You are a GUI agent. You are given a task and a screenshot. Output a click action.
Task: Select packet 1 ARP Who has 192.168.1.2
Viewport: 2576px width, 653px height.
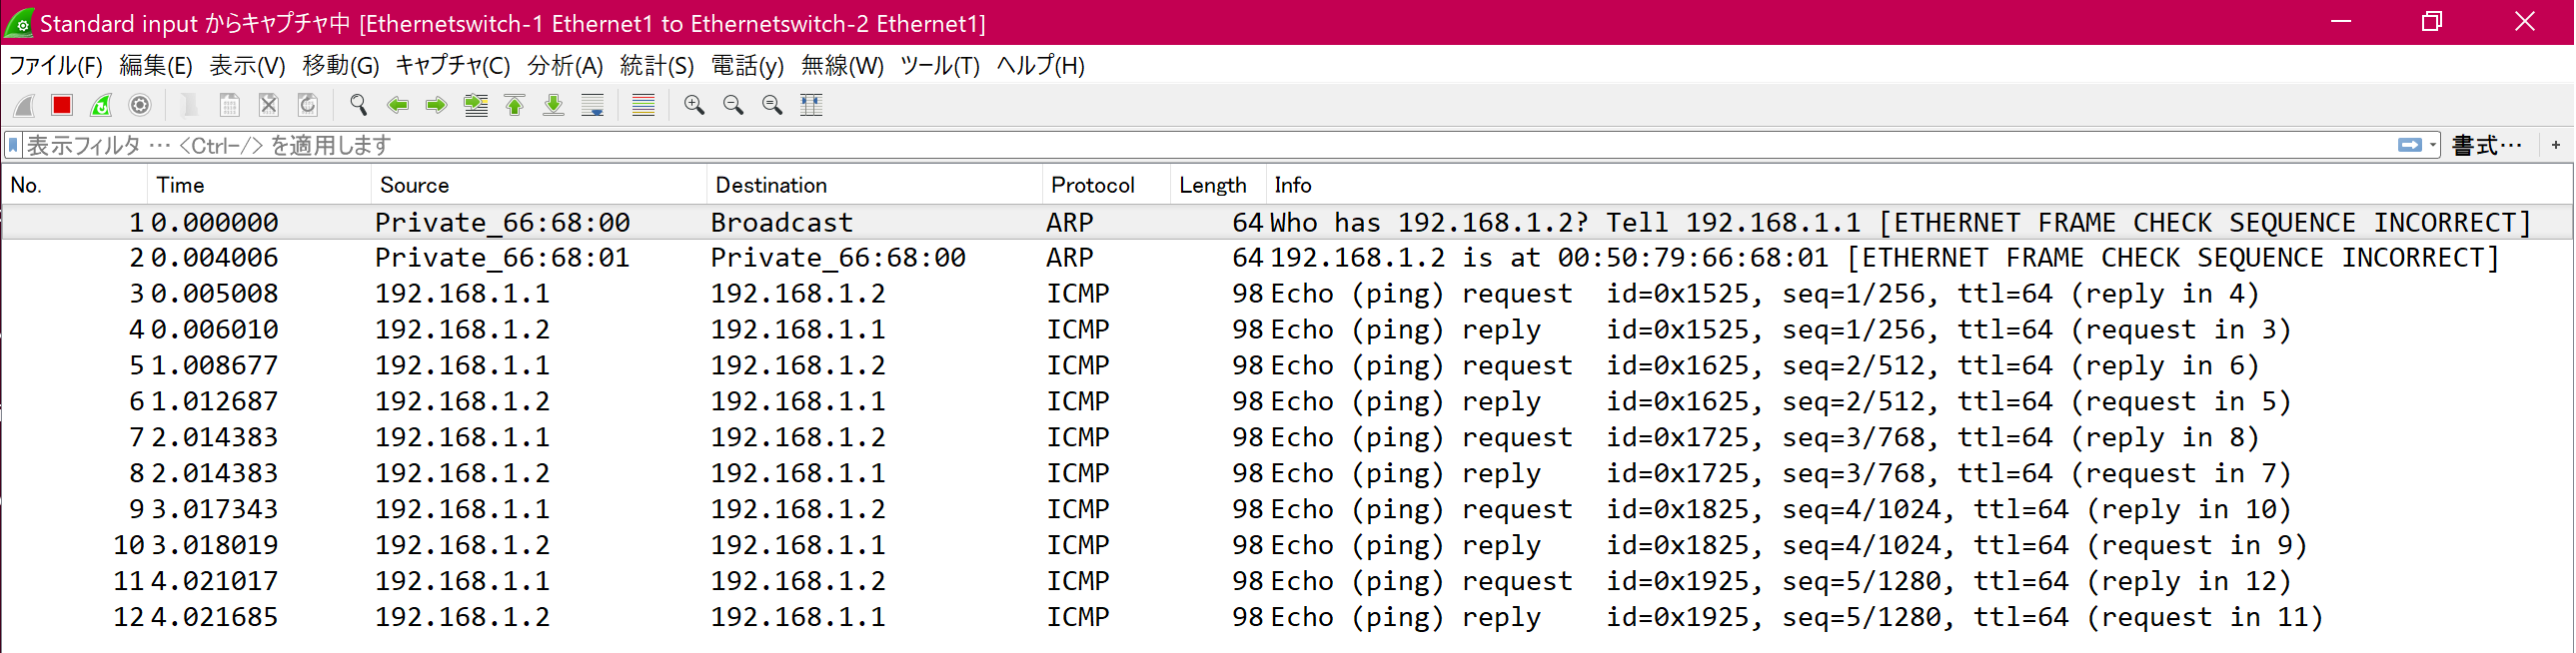[x=1286, y=222]
